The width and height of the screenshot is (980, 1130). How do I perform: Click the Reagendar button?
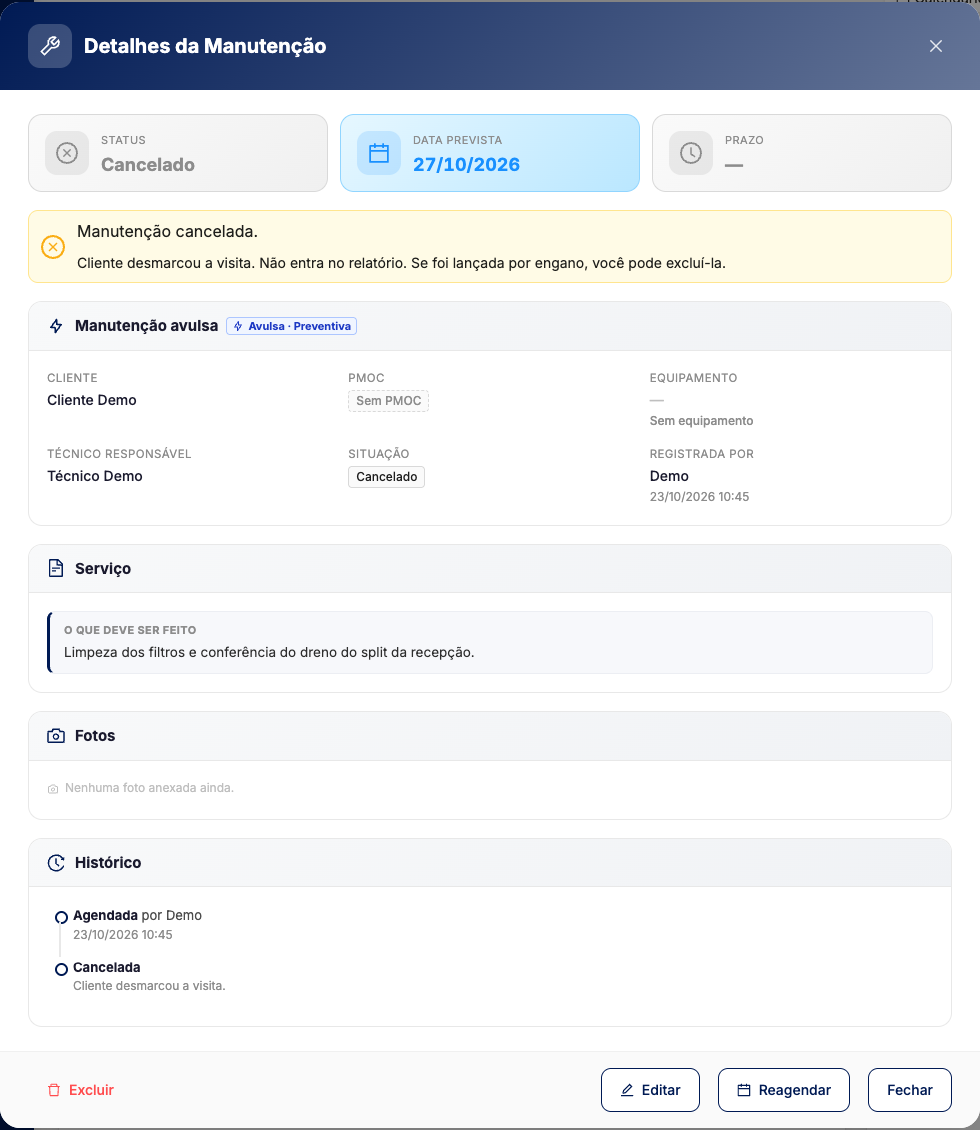783,1090
